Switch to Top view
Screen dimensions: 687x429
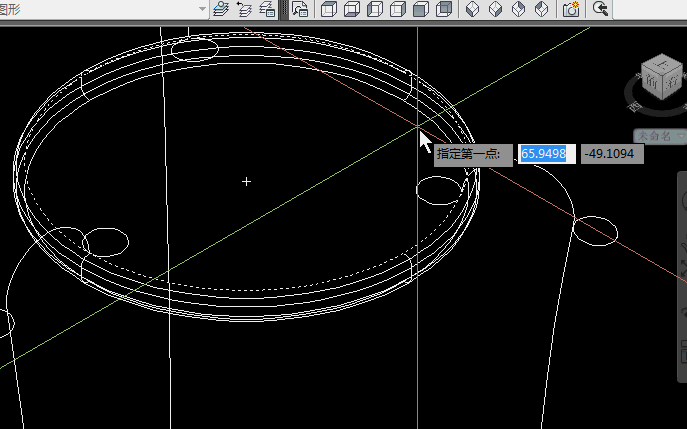pyautogui.click(x=328, y=9)
